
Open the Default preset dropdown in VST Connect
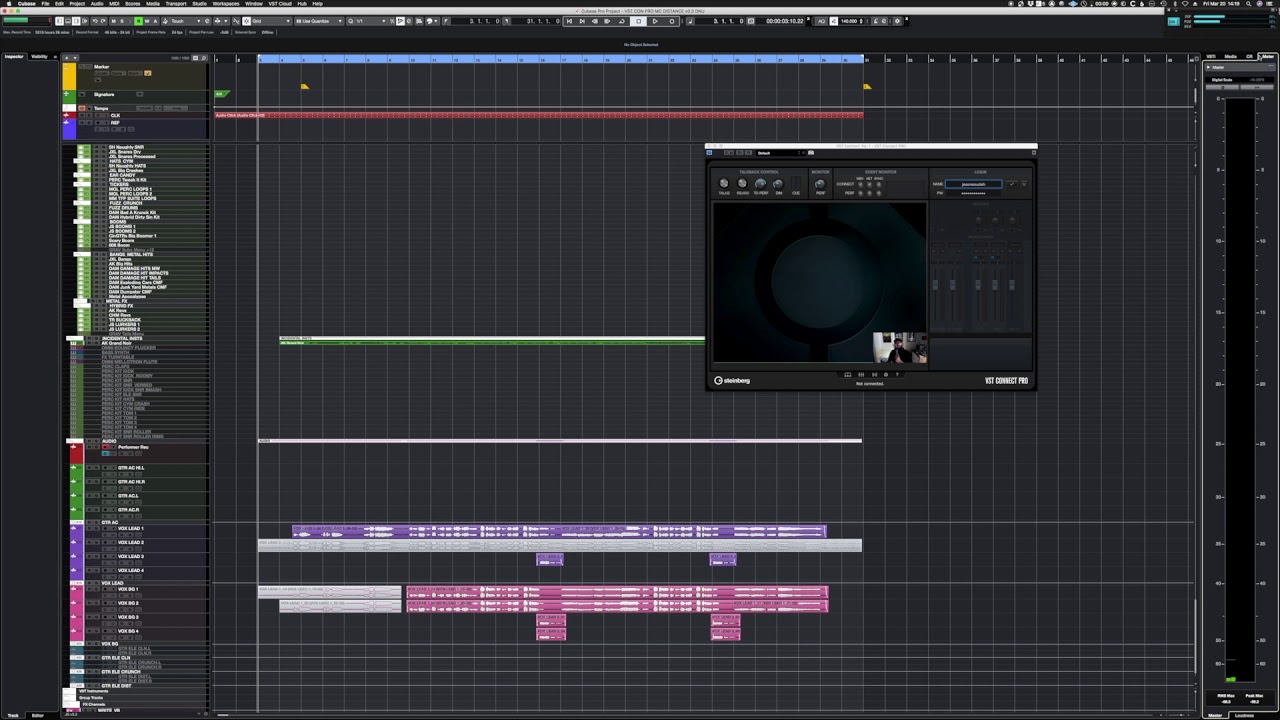(x=778, y=153)
